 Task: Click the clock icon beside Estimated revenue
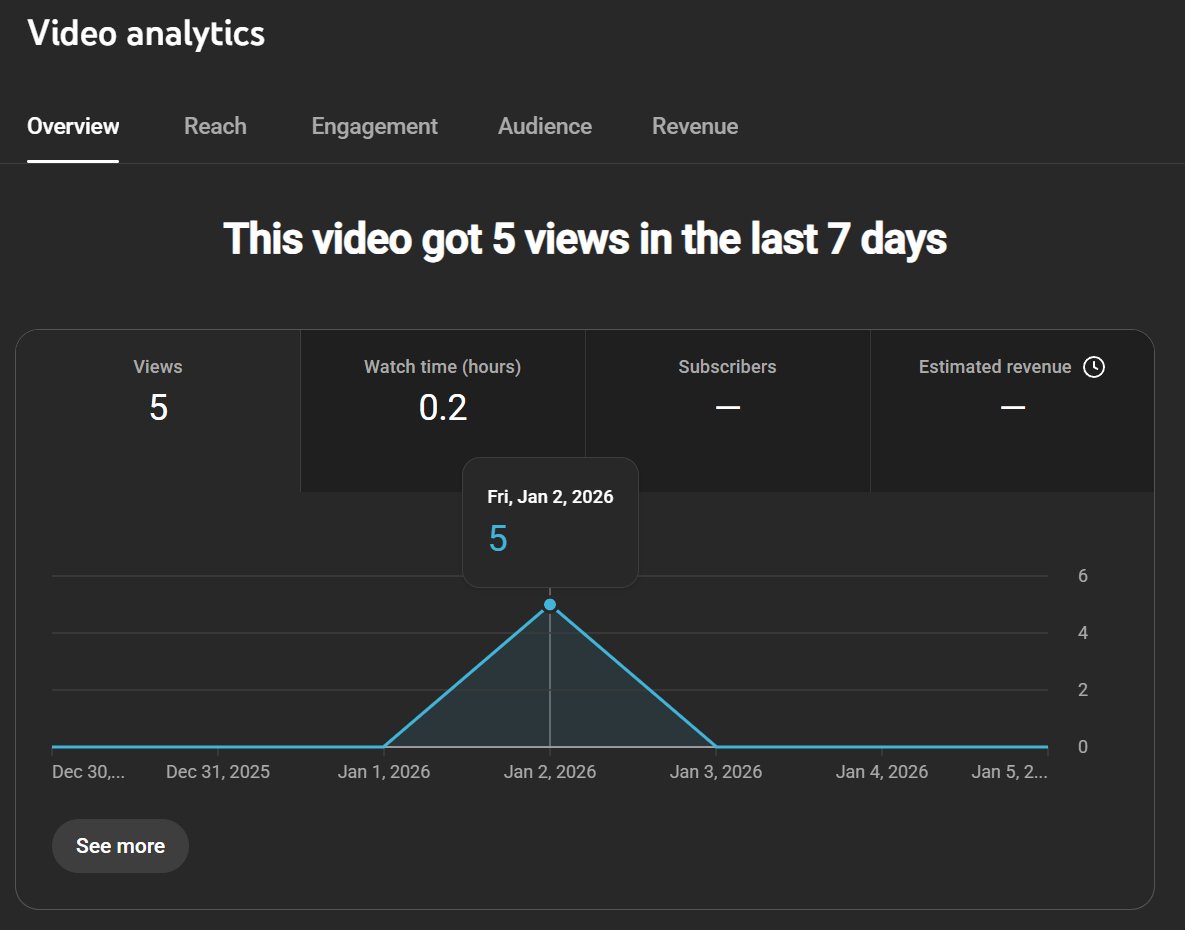[x=1094, y=367]
